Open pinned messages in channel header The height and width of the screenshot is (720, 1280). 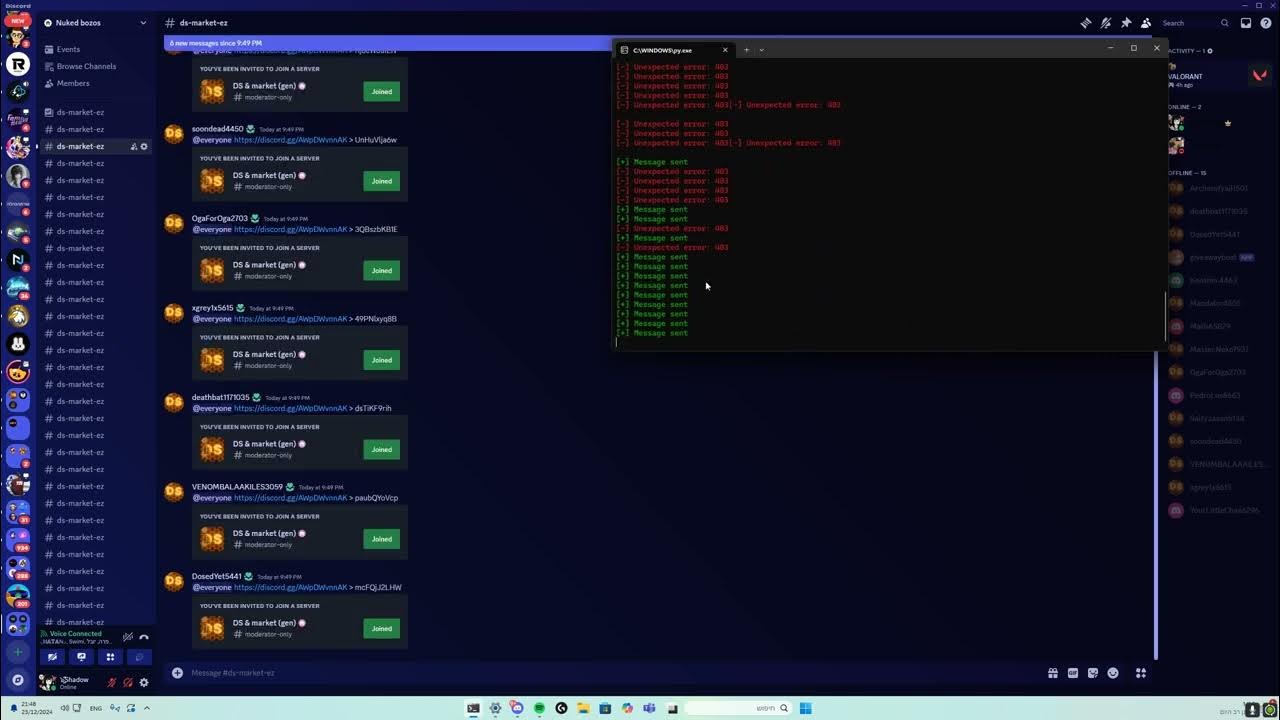tap(1126, 23)
